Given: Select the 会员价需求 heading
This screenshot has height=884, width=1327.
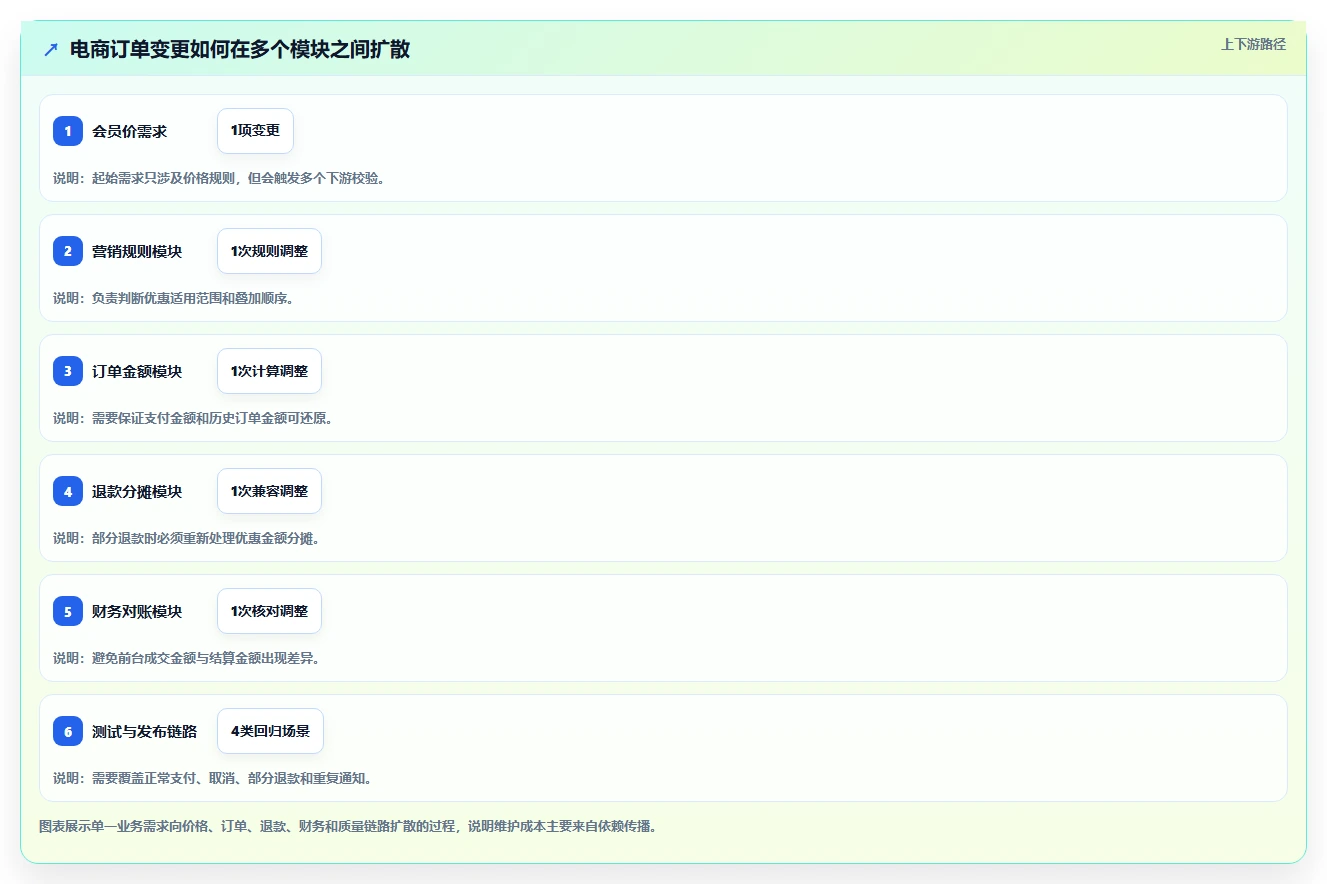Looking at the screenshot, I should coord(129,131).
